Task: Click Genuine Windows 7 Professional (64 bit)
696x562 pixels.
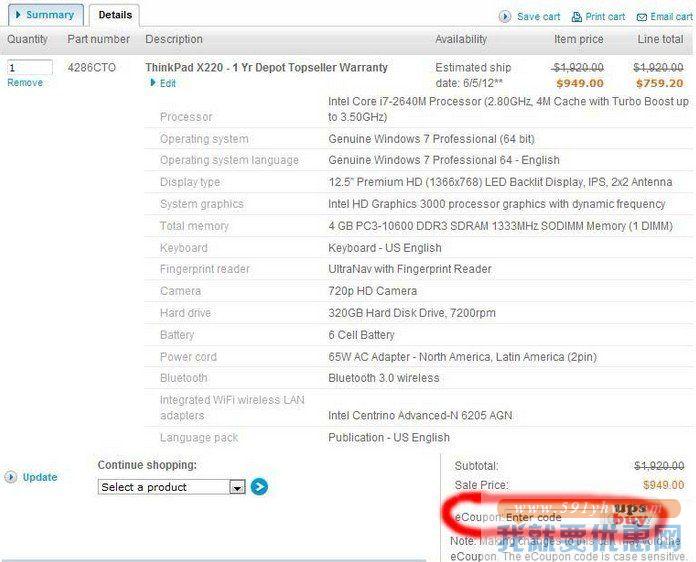Action: [431, 139]
